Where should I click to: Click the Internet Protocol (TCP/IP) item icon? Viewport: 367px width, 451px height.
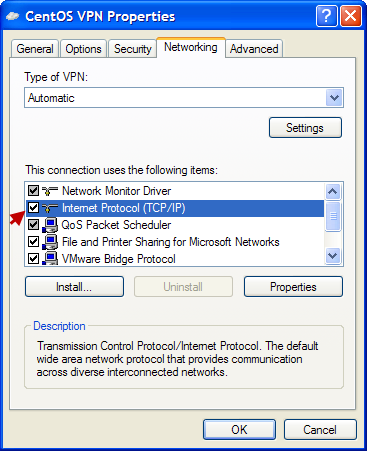pyautogui.click(x=50, y=208)
